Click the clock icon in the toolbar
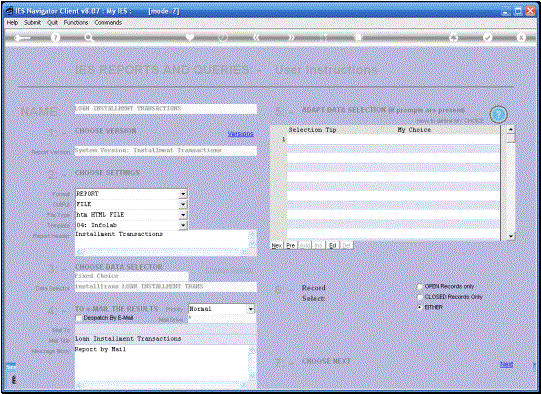The height and width of the screenshot is (394, 541). [x=223, y=37]
